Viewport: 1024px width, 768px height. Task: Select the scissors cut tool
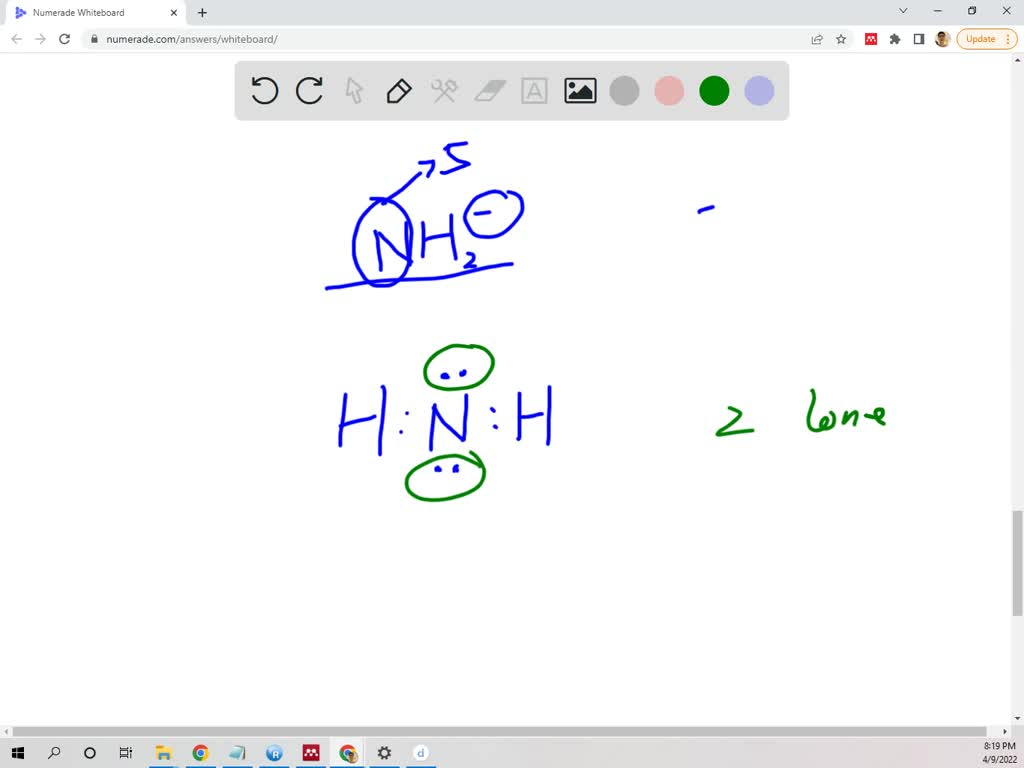pyautogui.click(x=444, y=91)
